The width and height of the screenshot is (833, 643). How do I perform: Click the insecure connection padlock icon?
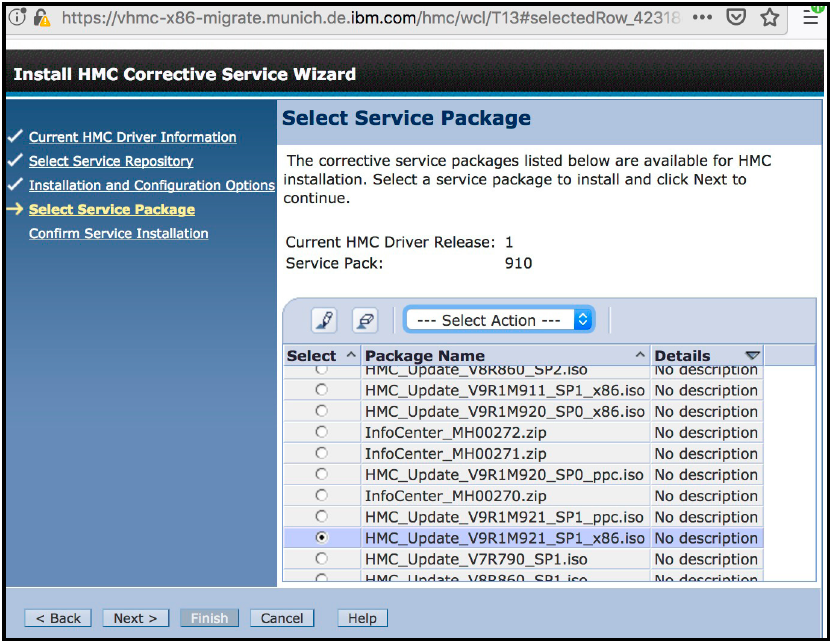click(x=42, y=17)
